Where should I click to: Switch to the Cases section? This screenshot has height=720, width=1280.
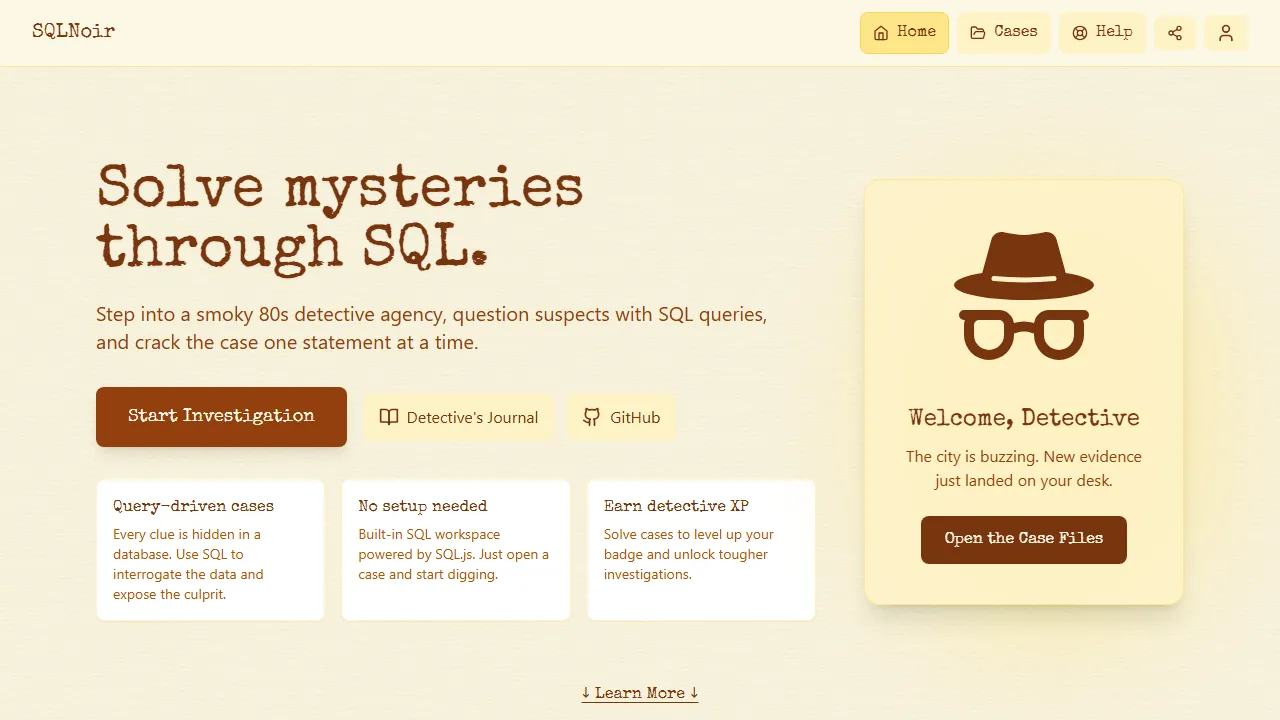pos(1004,32)
